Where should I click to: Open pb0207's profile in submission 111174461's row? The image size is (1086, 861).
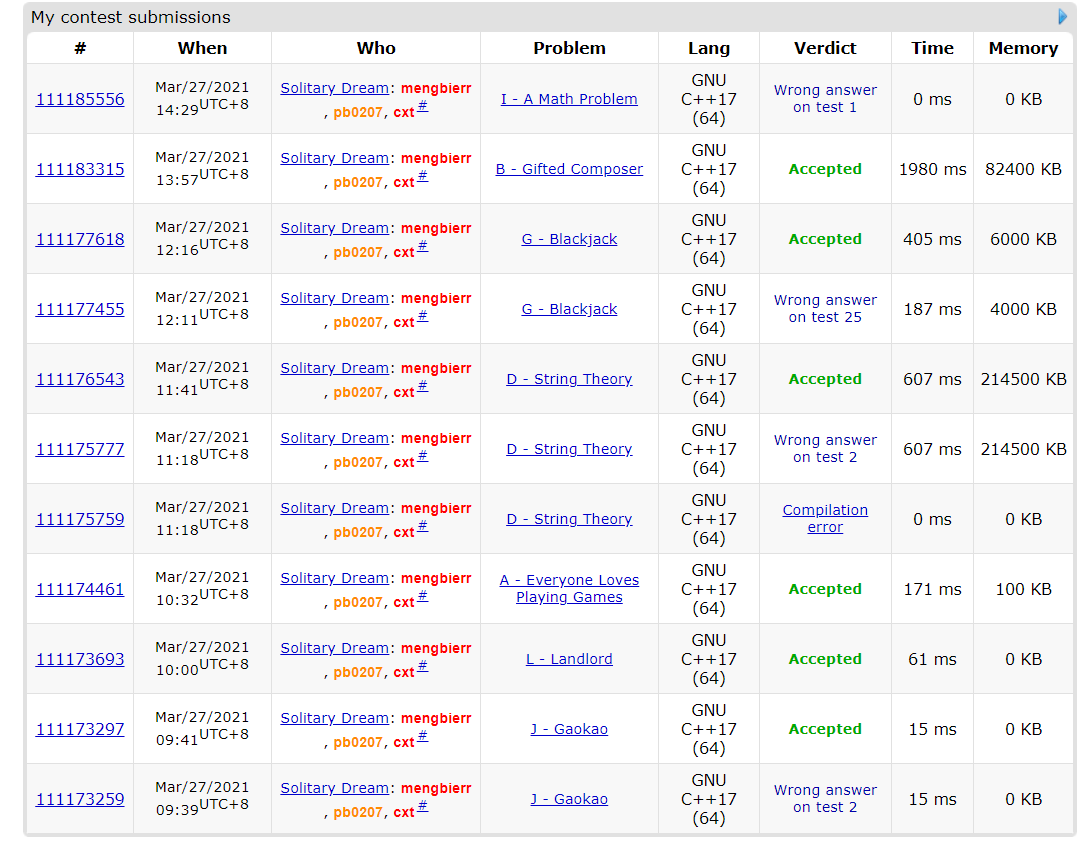point(358,602)
